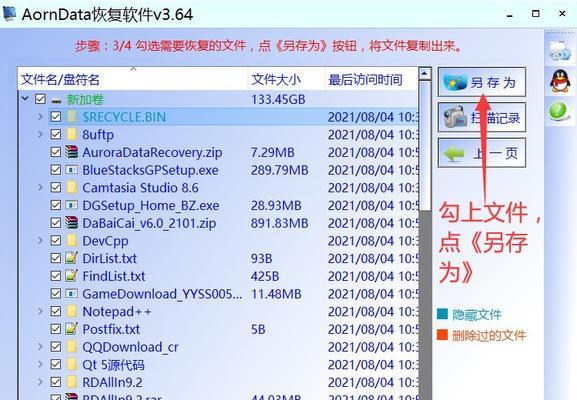This screenshot has height=400, width=577.
Task: Click the GameDownload_YYSS005 program icon
Action: 71,293
